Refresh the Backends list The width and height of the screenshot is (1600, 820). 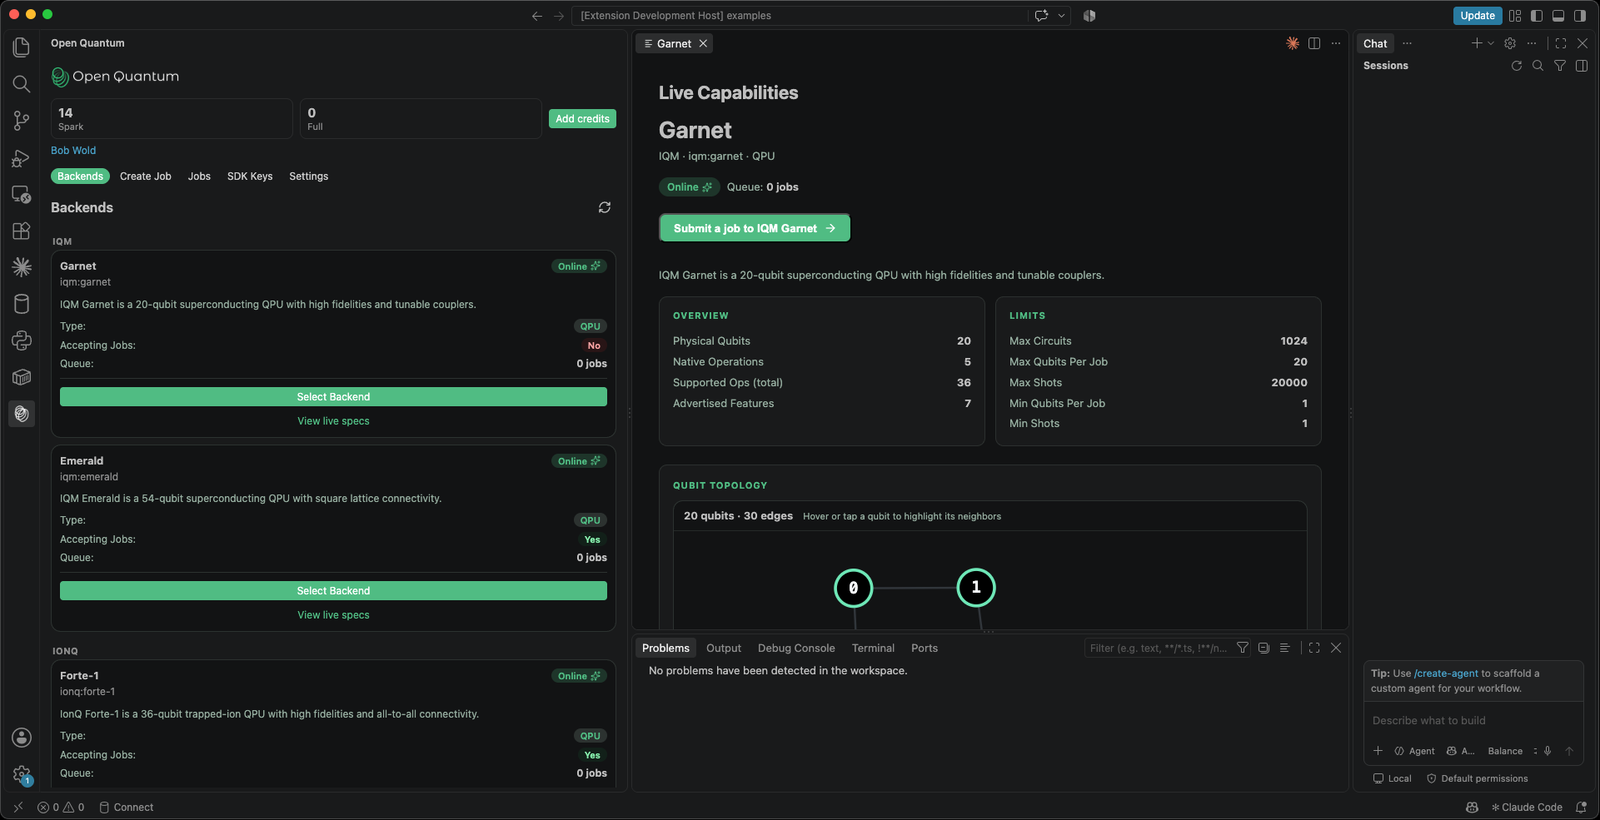pyautogui.click(x=604, y=207)
